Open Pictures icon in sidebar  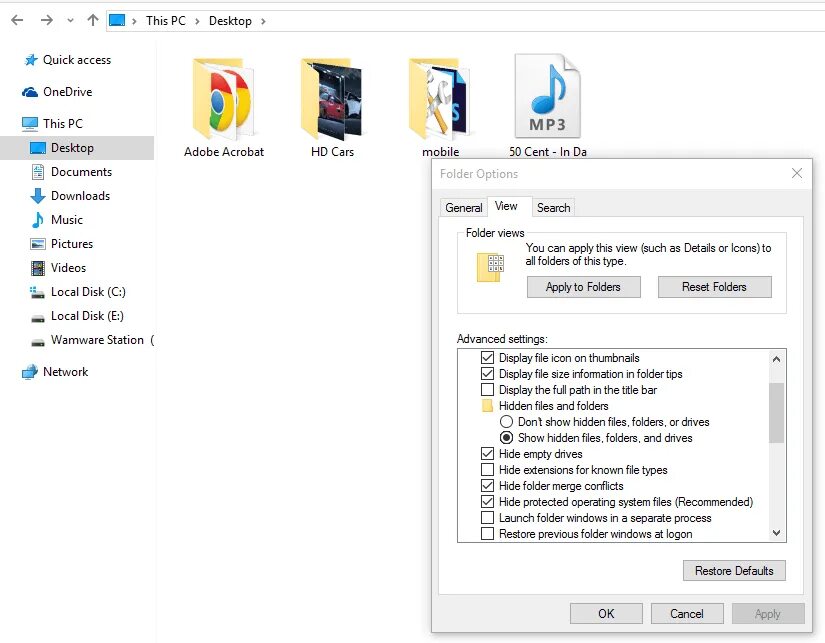[x=38, y=244]
